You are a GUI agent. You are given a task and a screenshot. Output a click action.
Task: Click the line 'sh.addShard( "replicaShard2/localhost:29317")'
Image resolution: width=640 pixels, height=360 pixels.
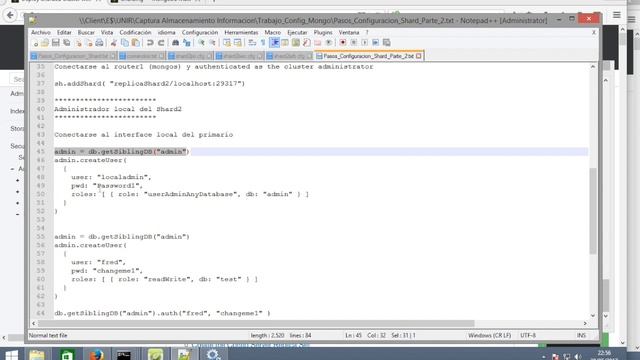150,83
